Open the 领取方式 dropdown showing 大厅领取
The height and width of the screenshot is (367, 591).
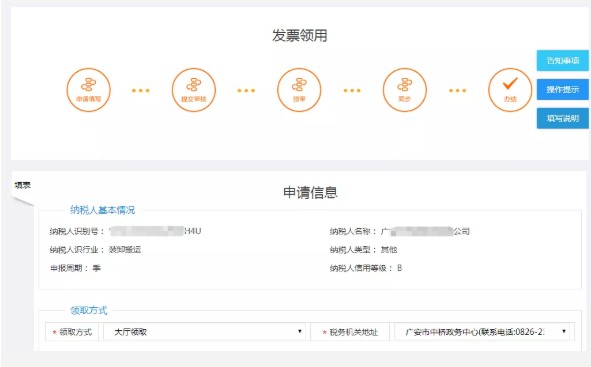click(204, 332)
